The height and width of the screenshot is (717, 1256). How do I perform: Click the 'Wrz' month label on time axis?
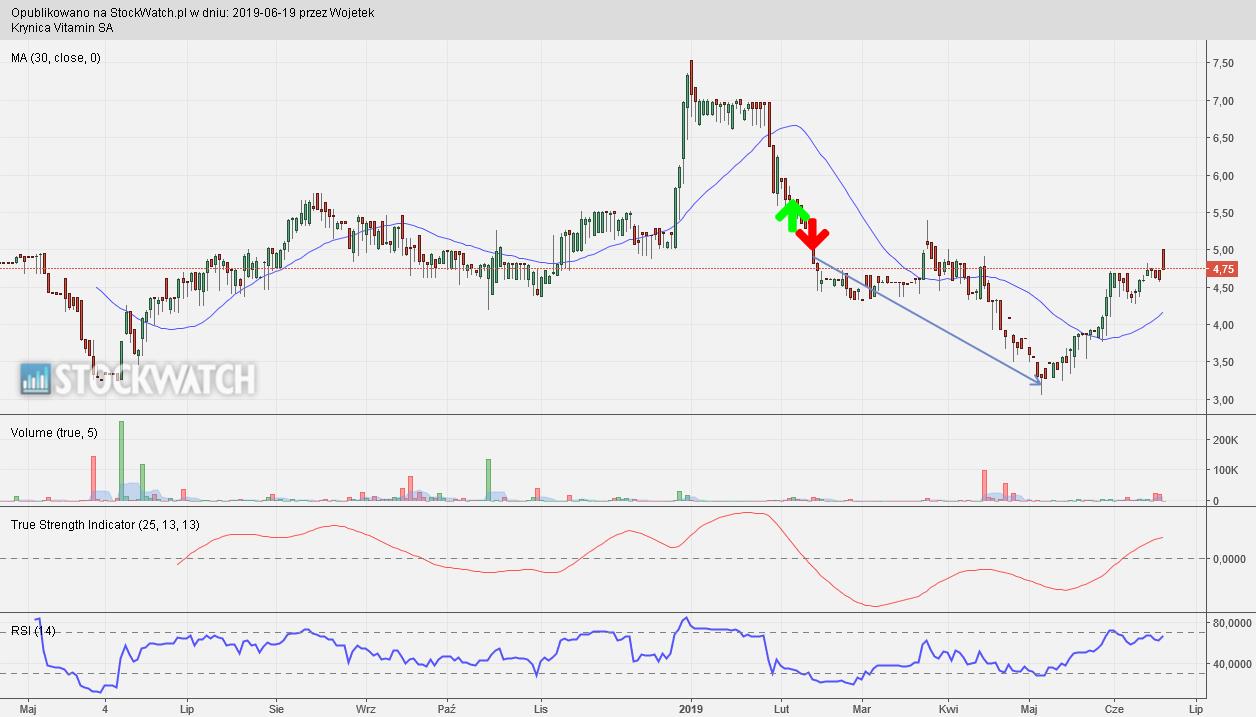point(366,707)
